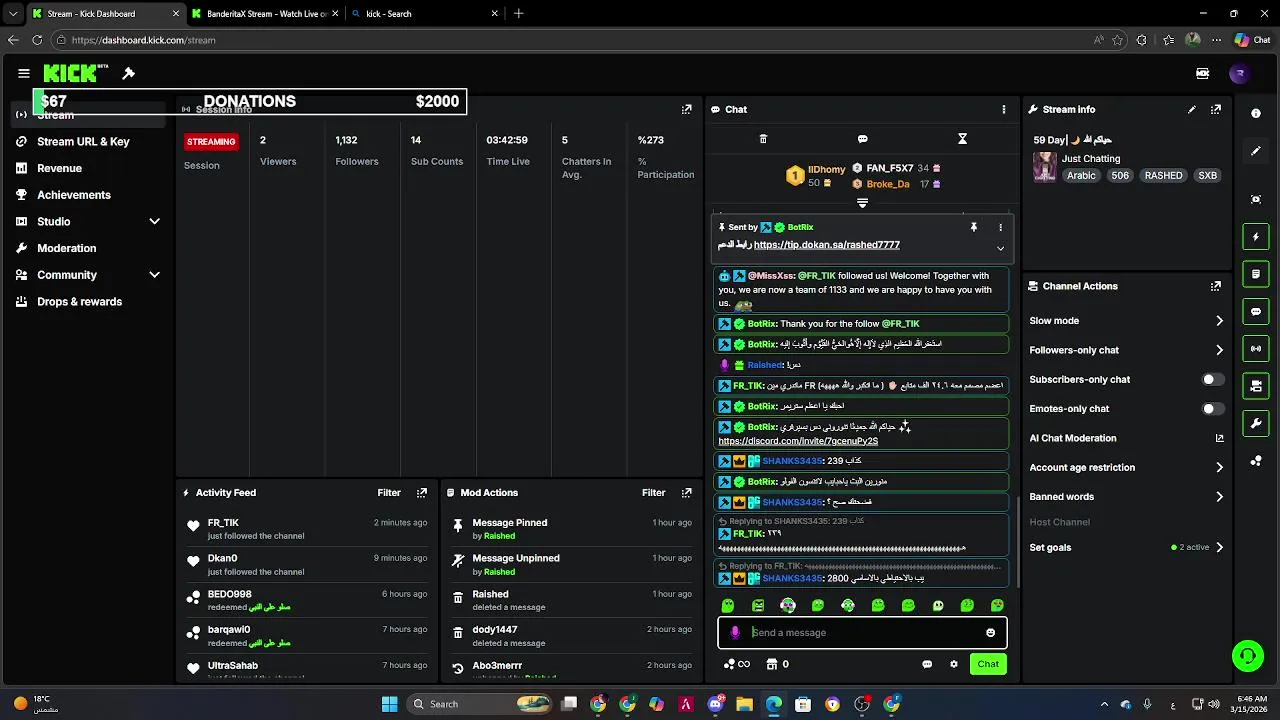Open the hamburger menu beside the Kick logo
Image resolution: width=1280 pixels, height=720 pixels.
24,73
